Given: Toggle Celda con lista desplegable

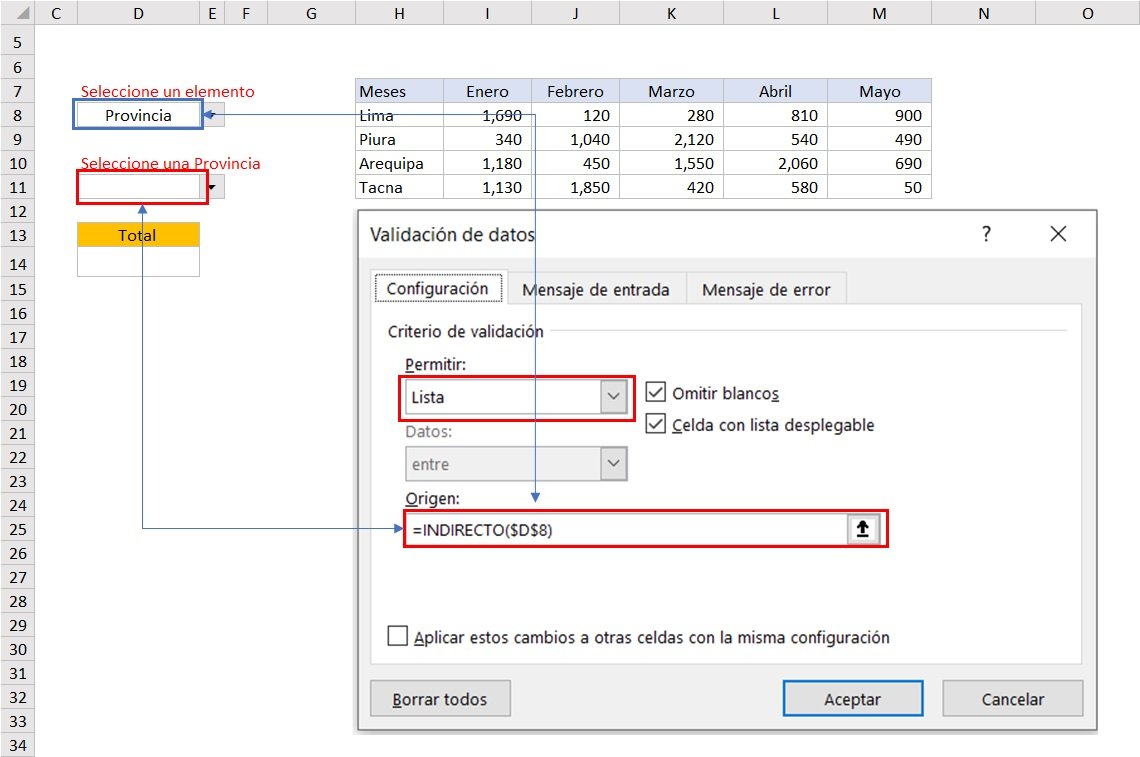Looking at the screenshot, I should point(655,424).
